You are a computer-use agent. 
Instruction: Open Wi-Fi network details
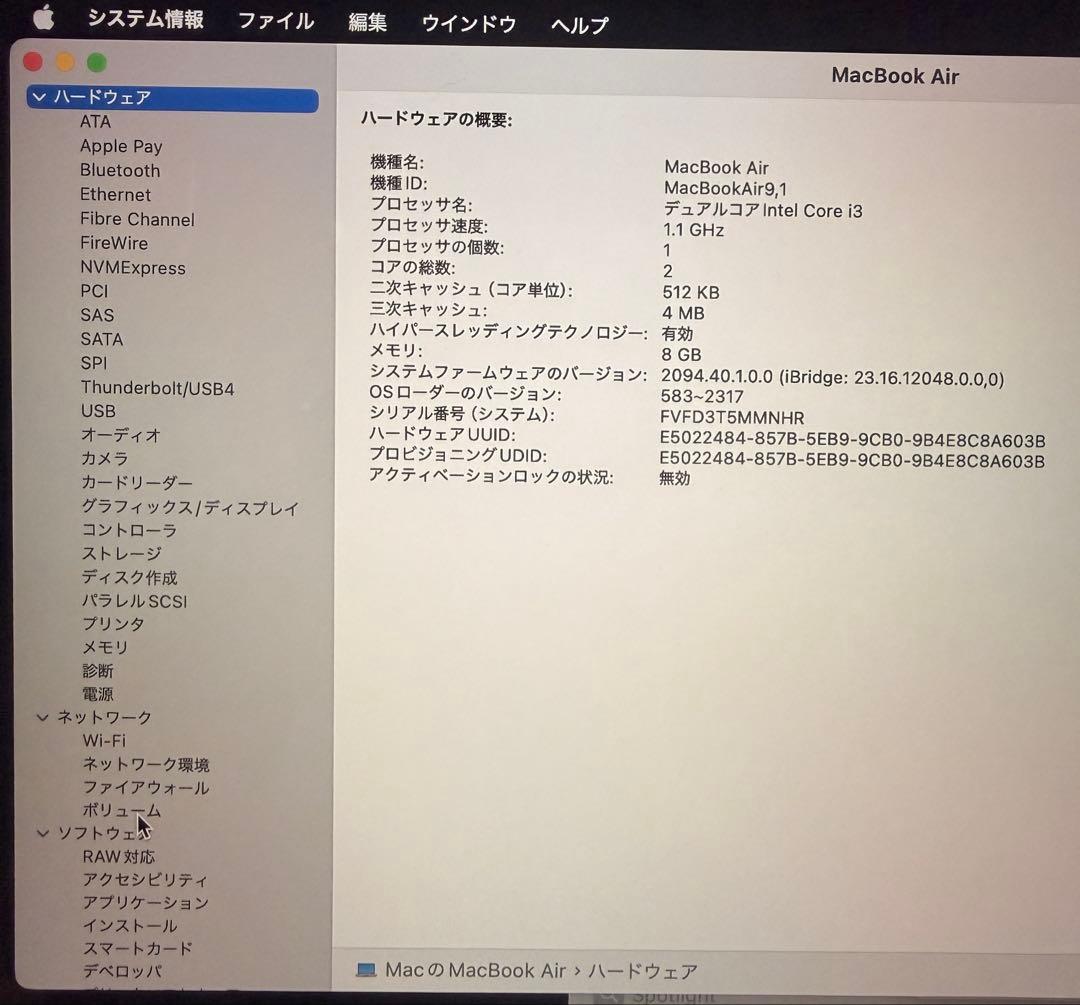[103, 741]
